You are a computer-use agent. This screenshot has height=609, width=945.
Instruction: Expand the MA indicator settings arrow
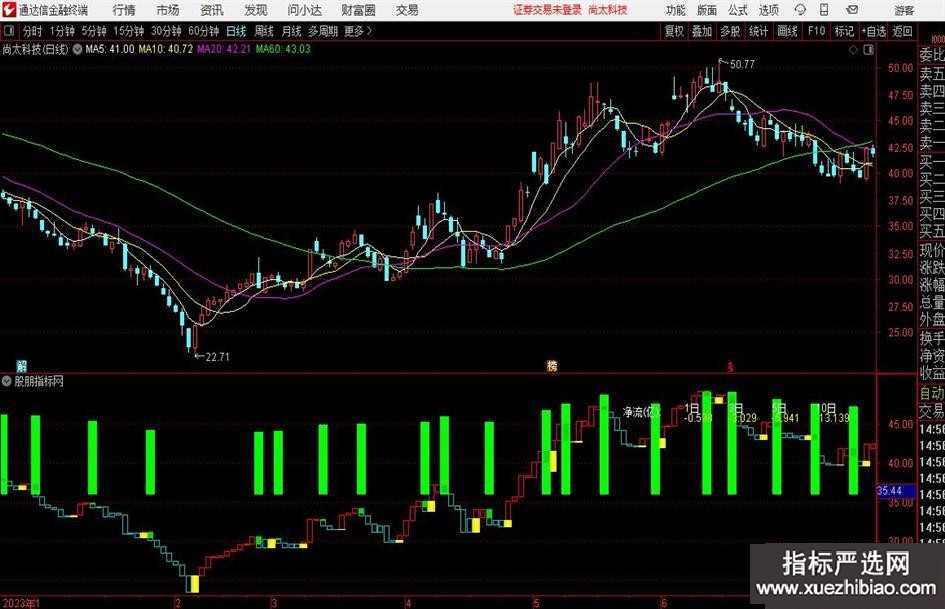(x=77, y=49)
